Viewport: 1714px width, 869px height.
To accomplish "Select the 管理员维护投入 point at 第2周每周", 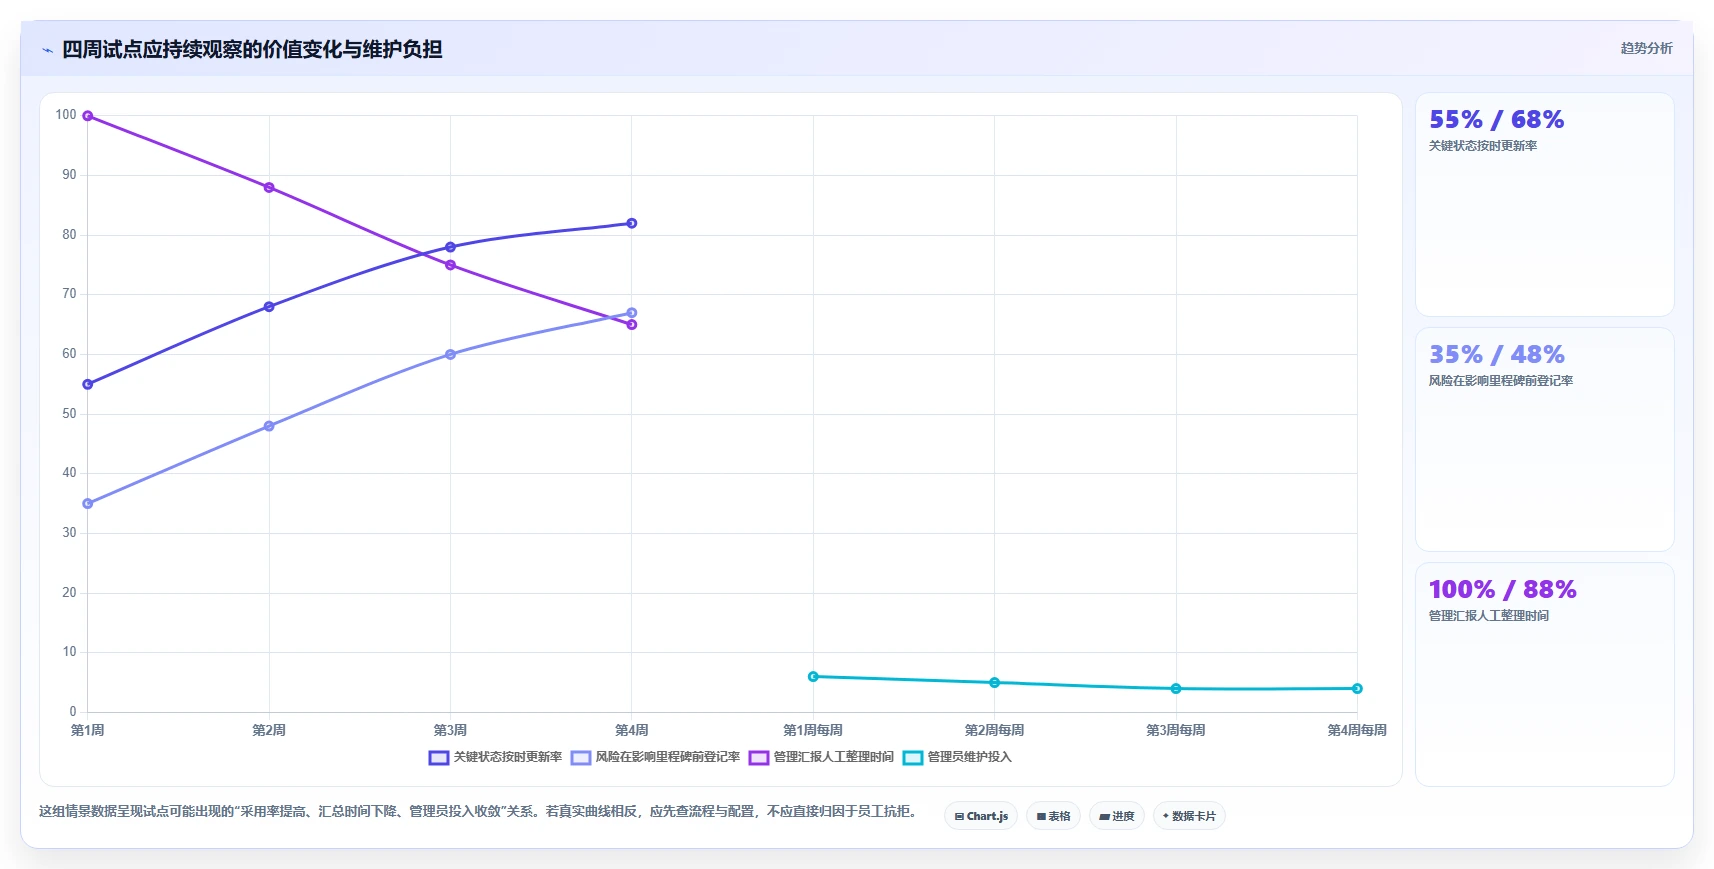I will coord(995,683).
